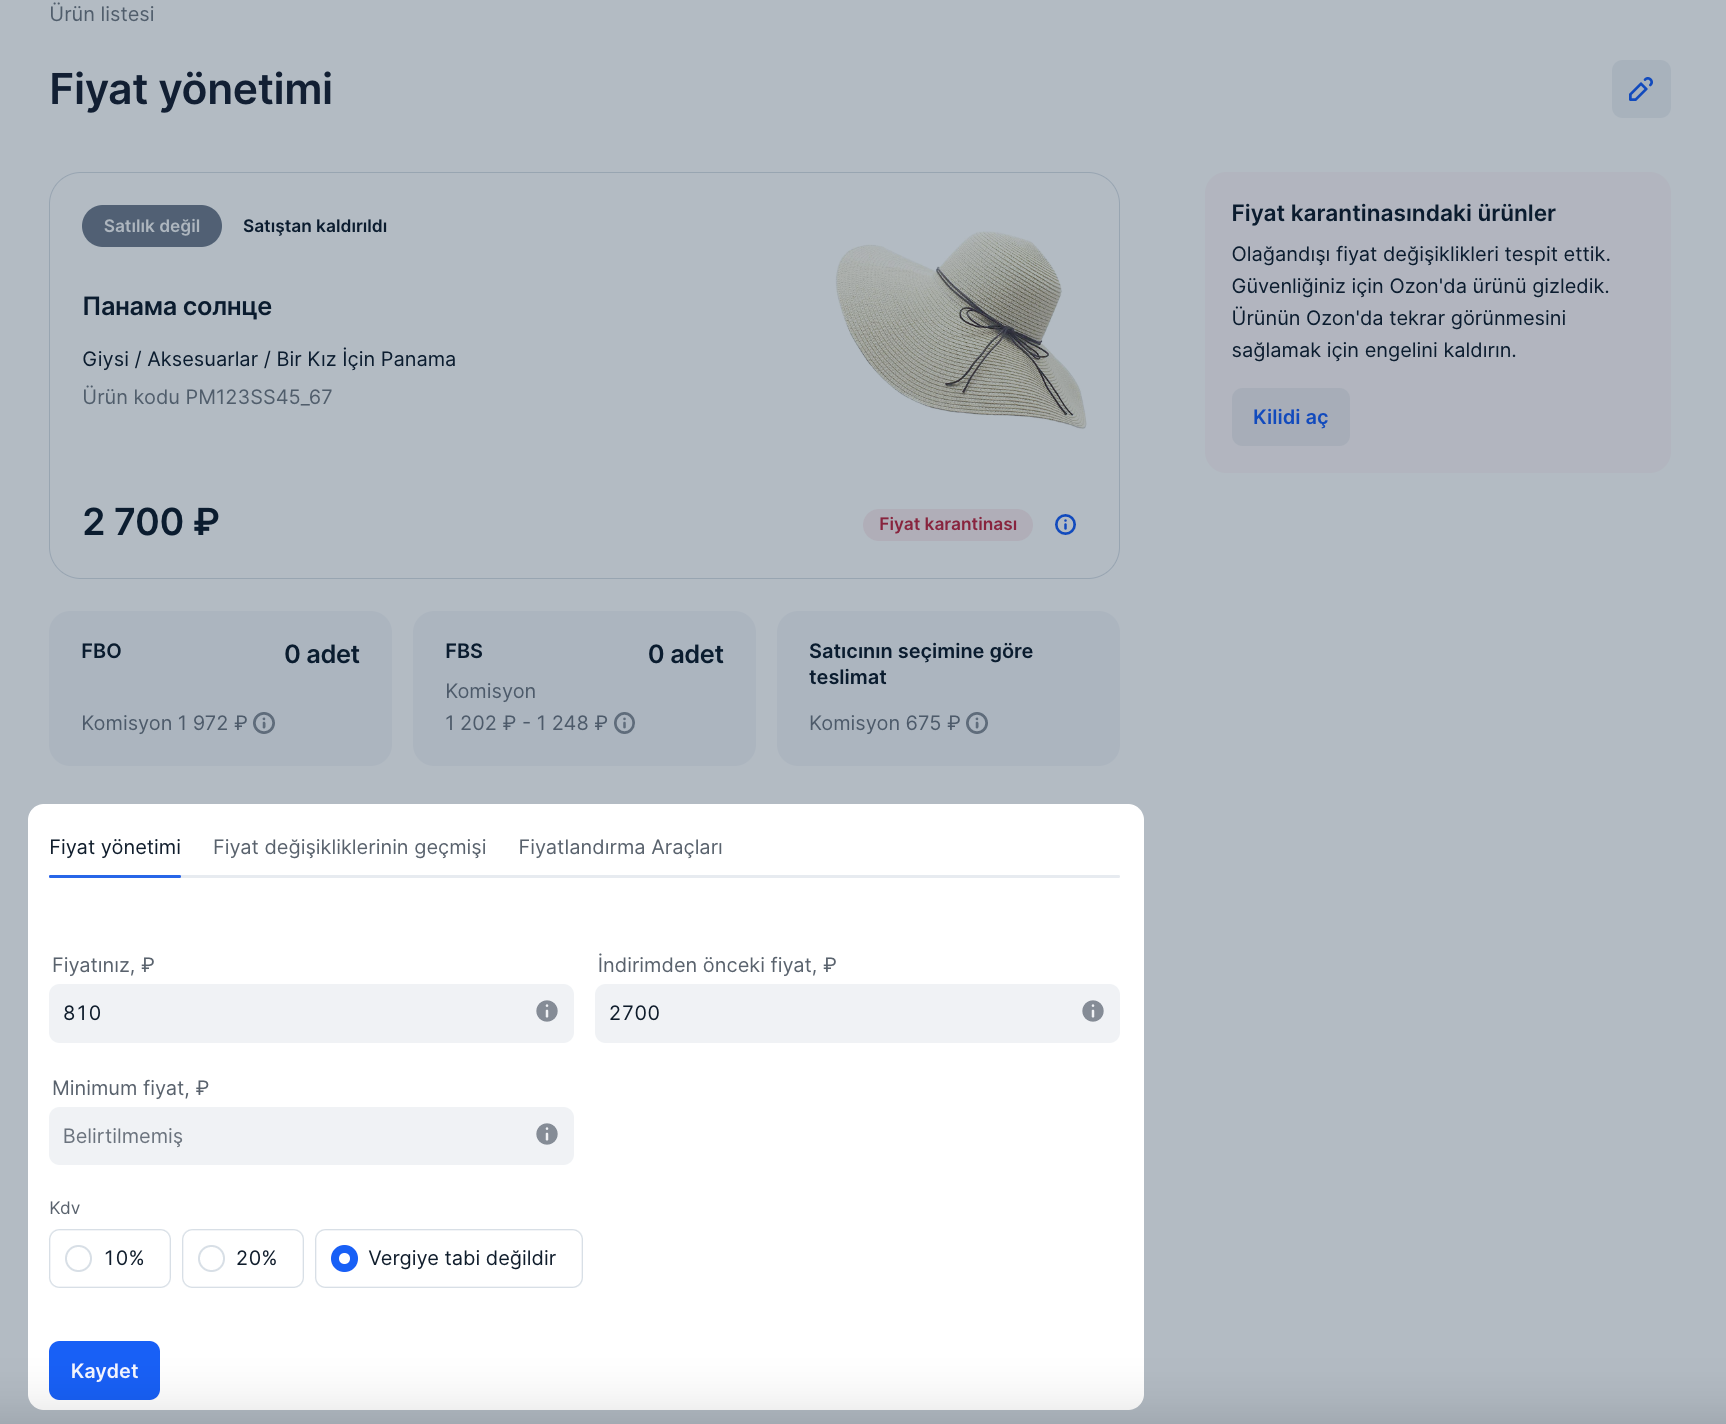This screenshot has height=1424, width=1726.
Task: Click the panama hat product thumbnail
Action: point(961,329)
